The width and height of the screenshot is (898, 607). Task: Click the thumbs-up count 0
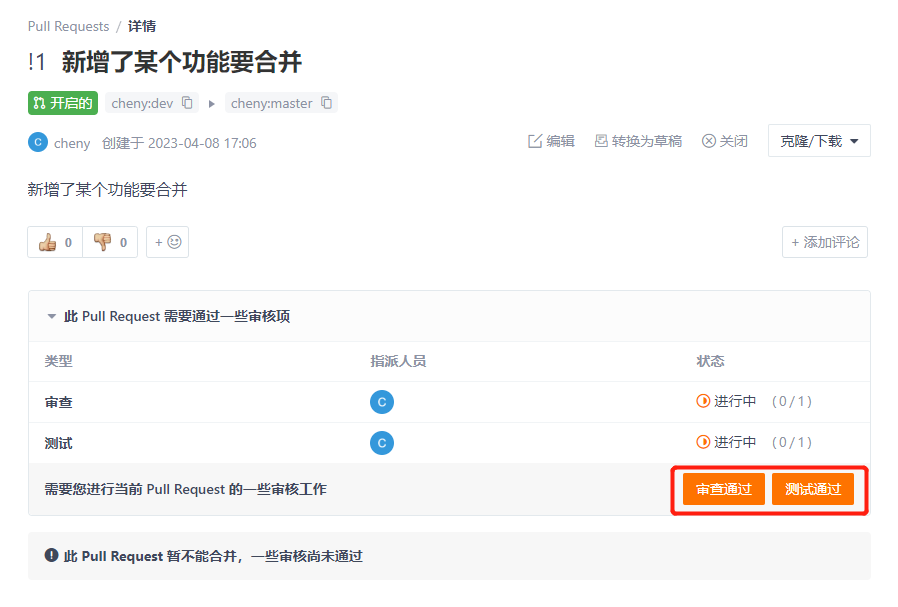[x=68, y=243]
